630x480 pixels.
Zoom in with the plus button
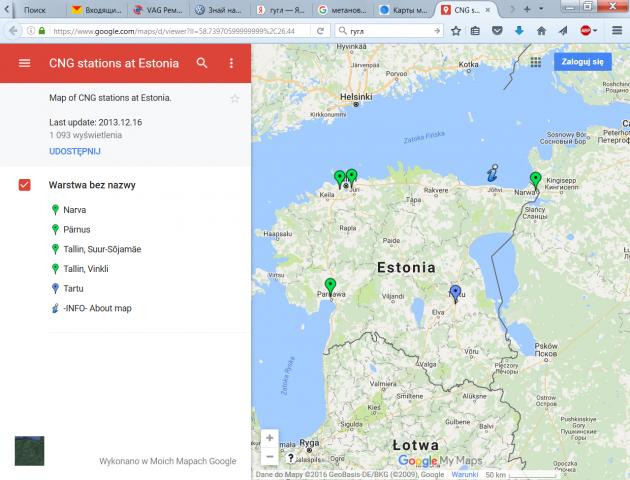point(270,438)
